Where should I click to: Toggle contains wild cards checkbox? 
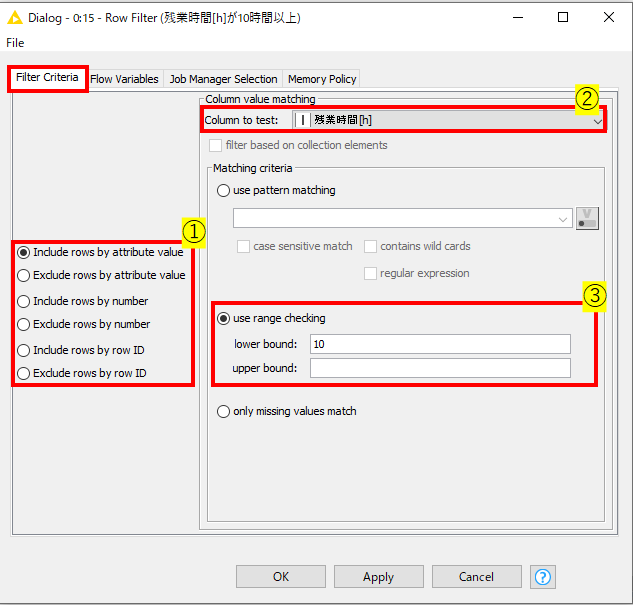click(370, 246)
